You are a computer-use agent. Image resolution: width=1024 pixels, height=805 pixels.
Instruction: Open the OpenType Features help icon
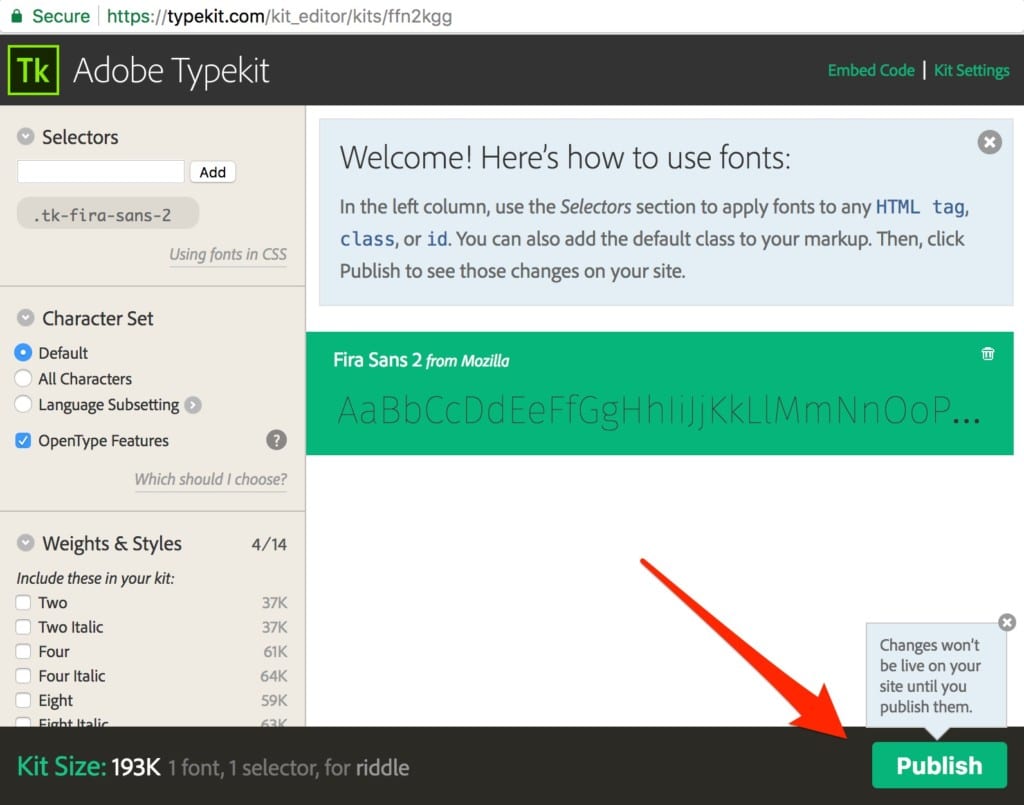[276, 440]
